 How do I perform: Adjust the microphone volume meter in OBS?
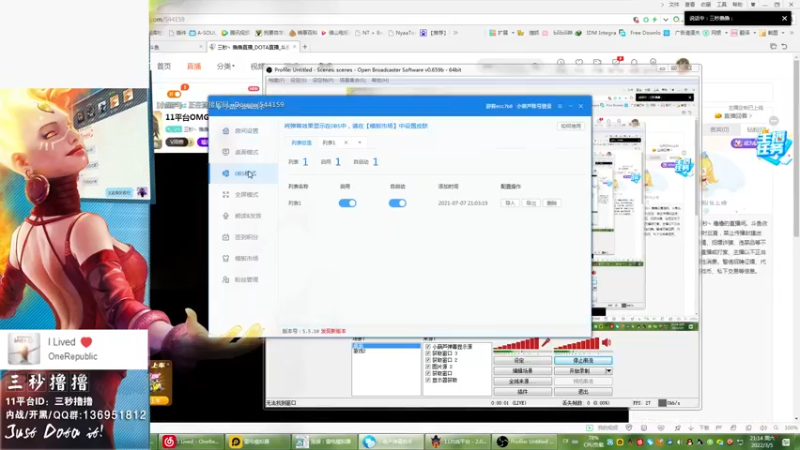tap(516, 344)
